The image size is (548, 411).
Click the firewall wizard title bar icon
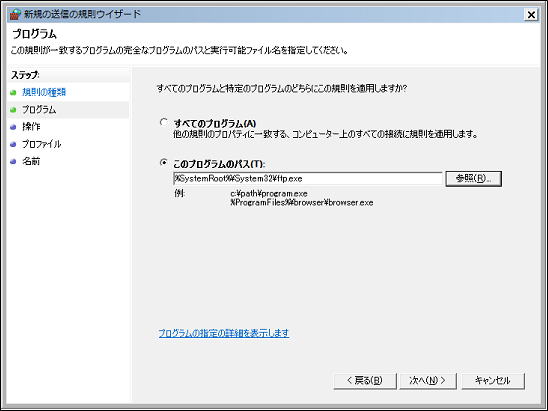15,14
